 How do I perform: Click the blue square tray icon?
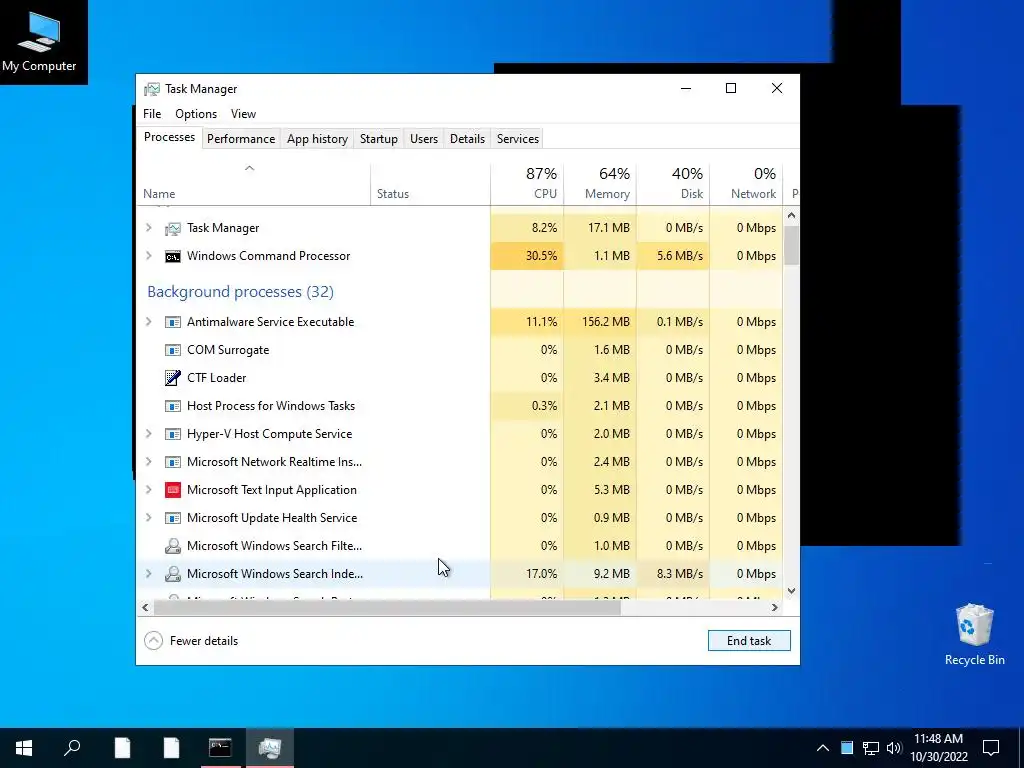[x=847, y=748]
